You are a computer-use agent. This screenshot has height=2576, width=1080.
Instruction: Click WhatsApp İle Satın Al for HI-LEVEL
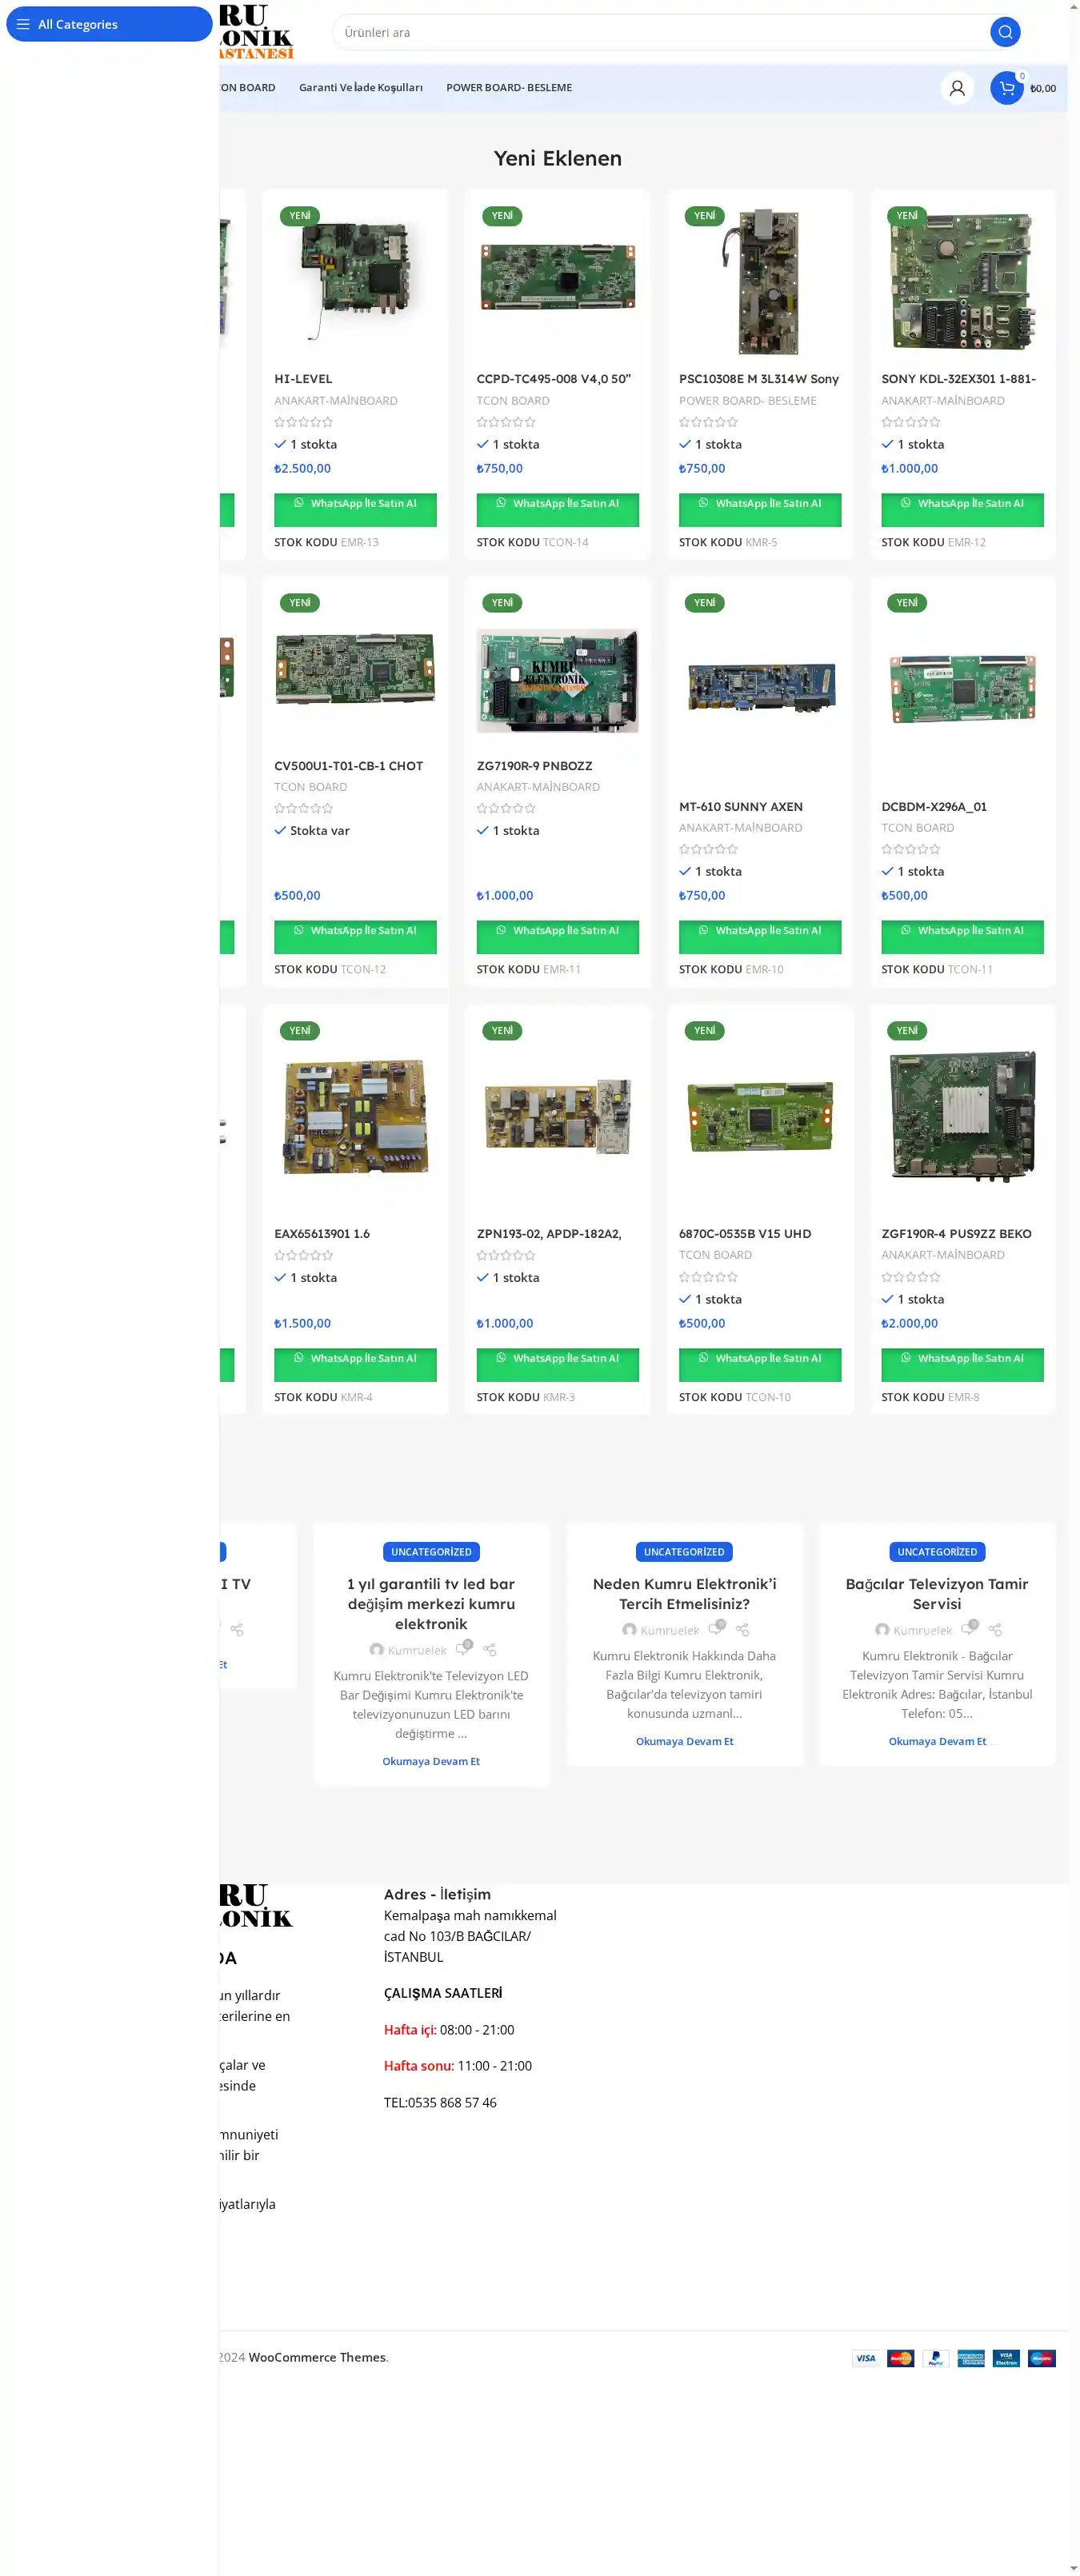coord(355,505)
